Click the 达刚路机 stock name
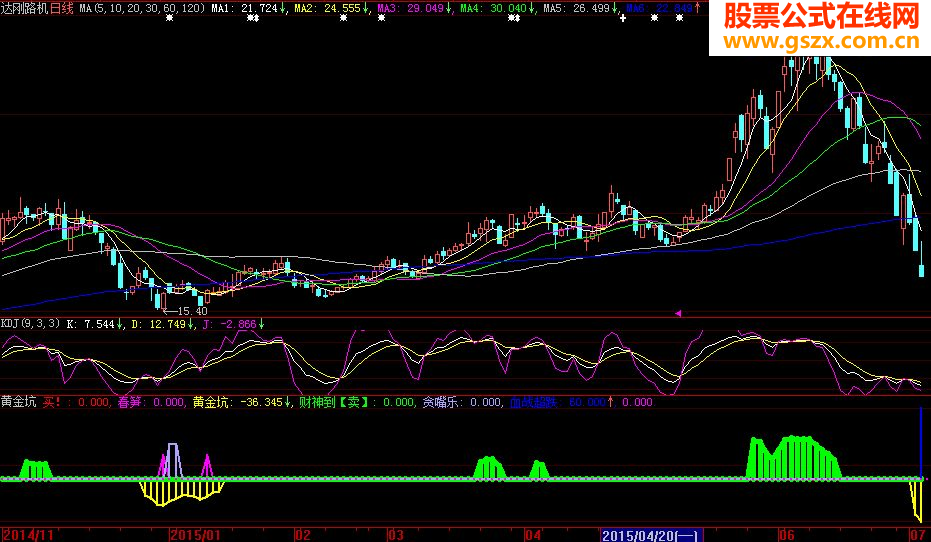931x542 pixels. tap(25, 8)
